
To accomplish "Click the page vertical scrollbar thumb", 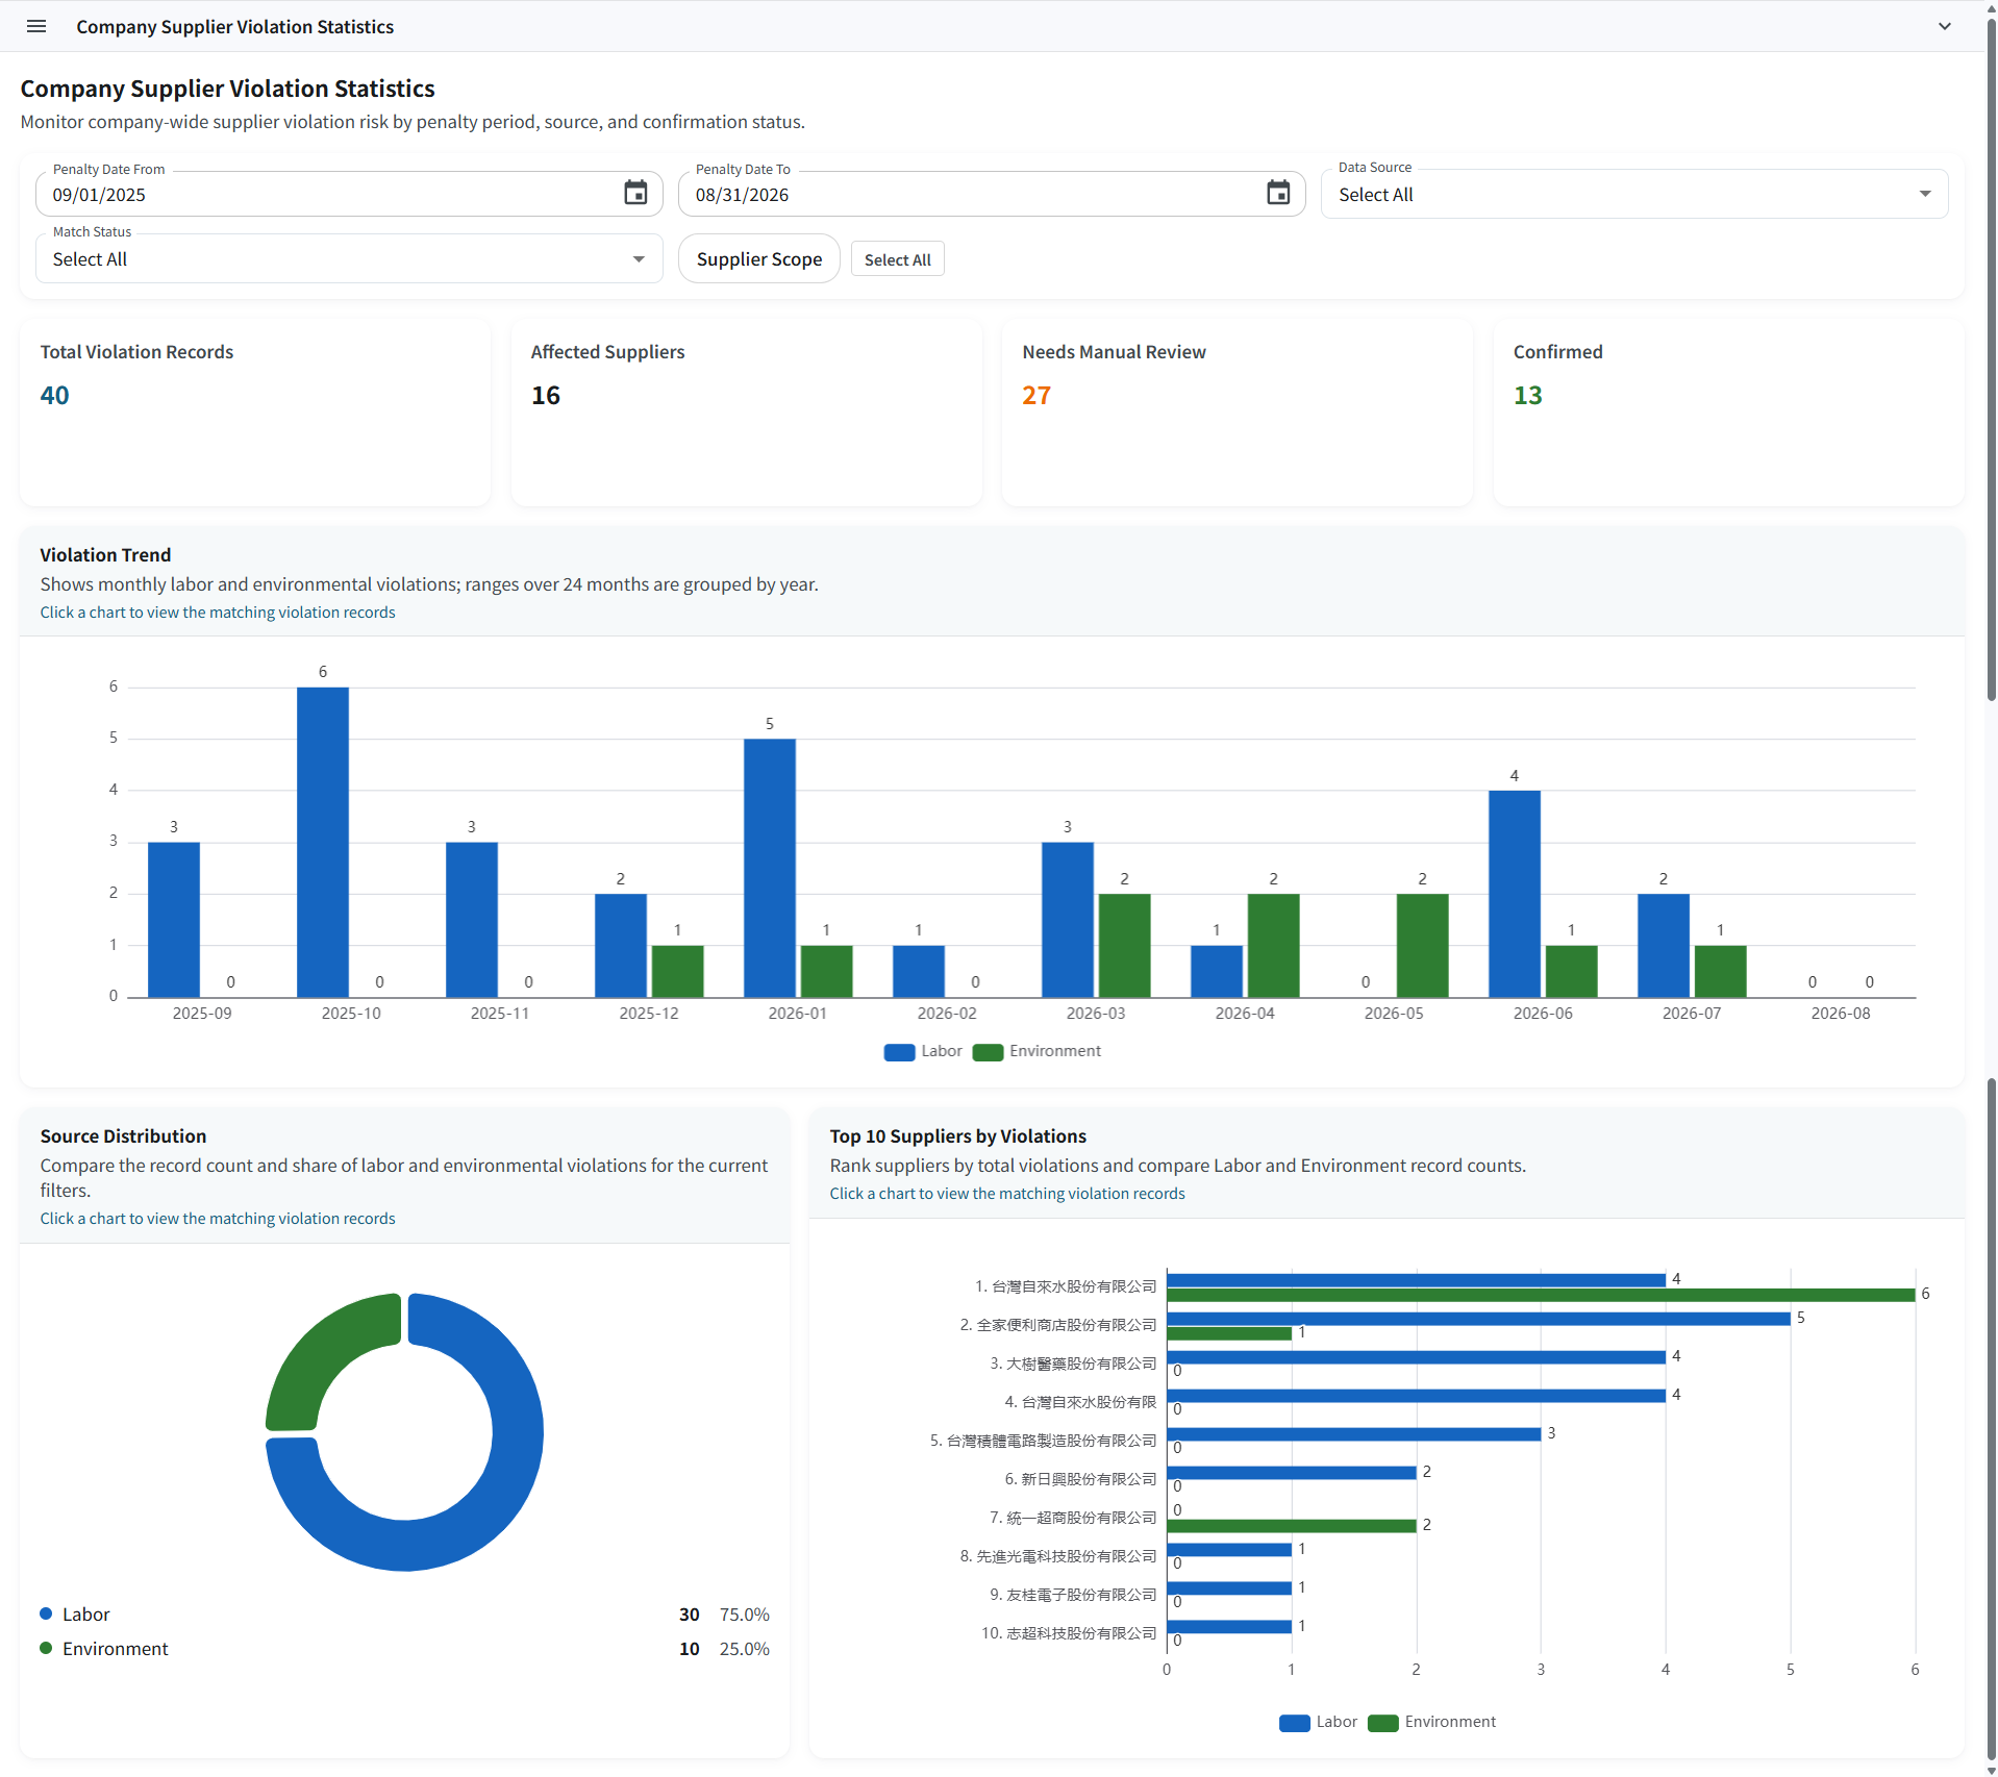I will pyautogui.click(x=1990, y=360).
